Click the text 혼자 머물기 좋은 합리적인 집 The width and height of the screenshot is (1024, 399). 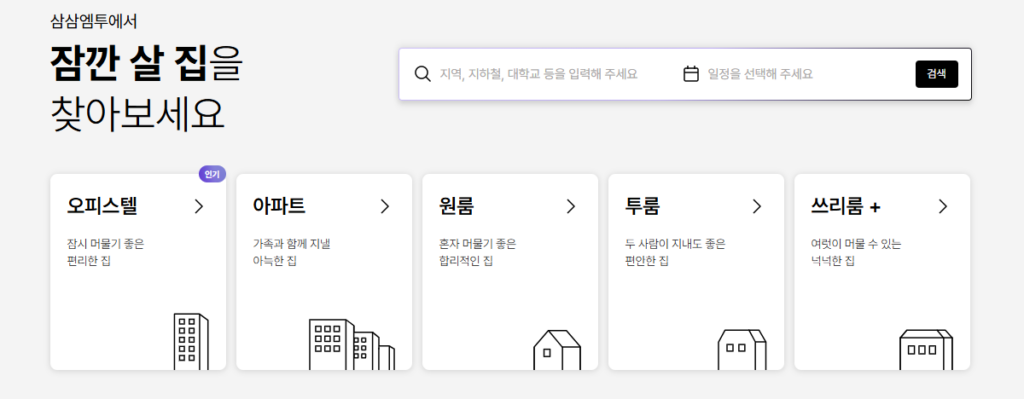pos(477,253)
